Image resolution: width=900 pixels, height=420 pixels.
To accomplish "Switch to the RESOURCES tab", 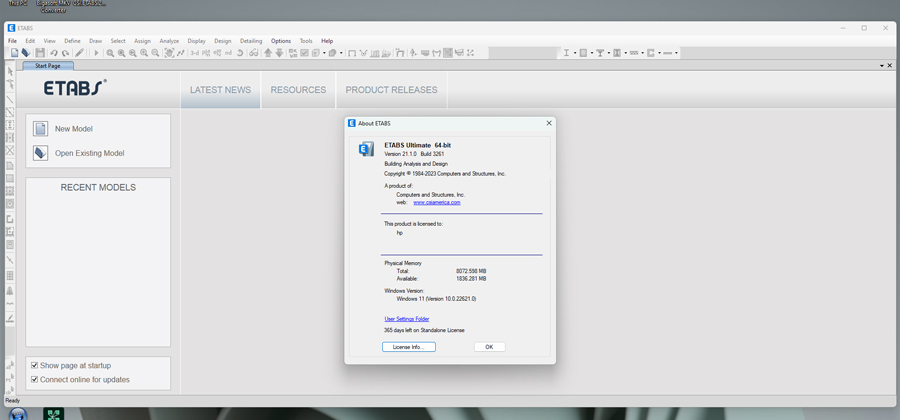I will click(x=298, y=90).
